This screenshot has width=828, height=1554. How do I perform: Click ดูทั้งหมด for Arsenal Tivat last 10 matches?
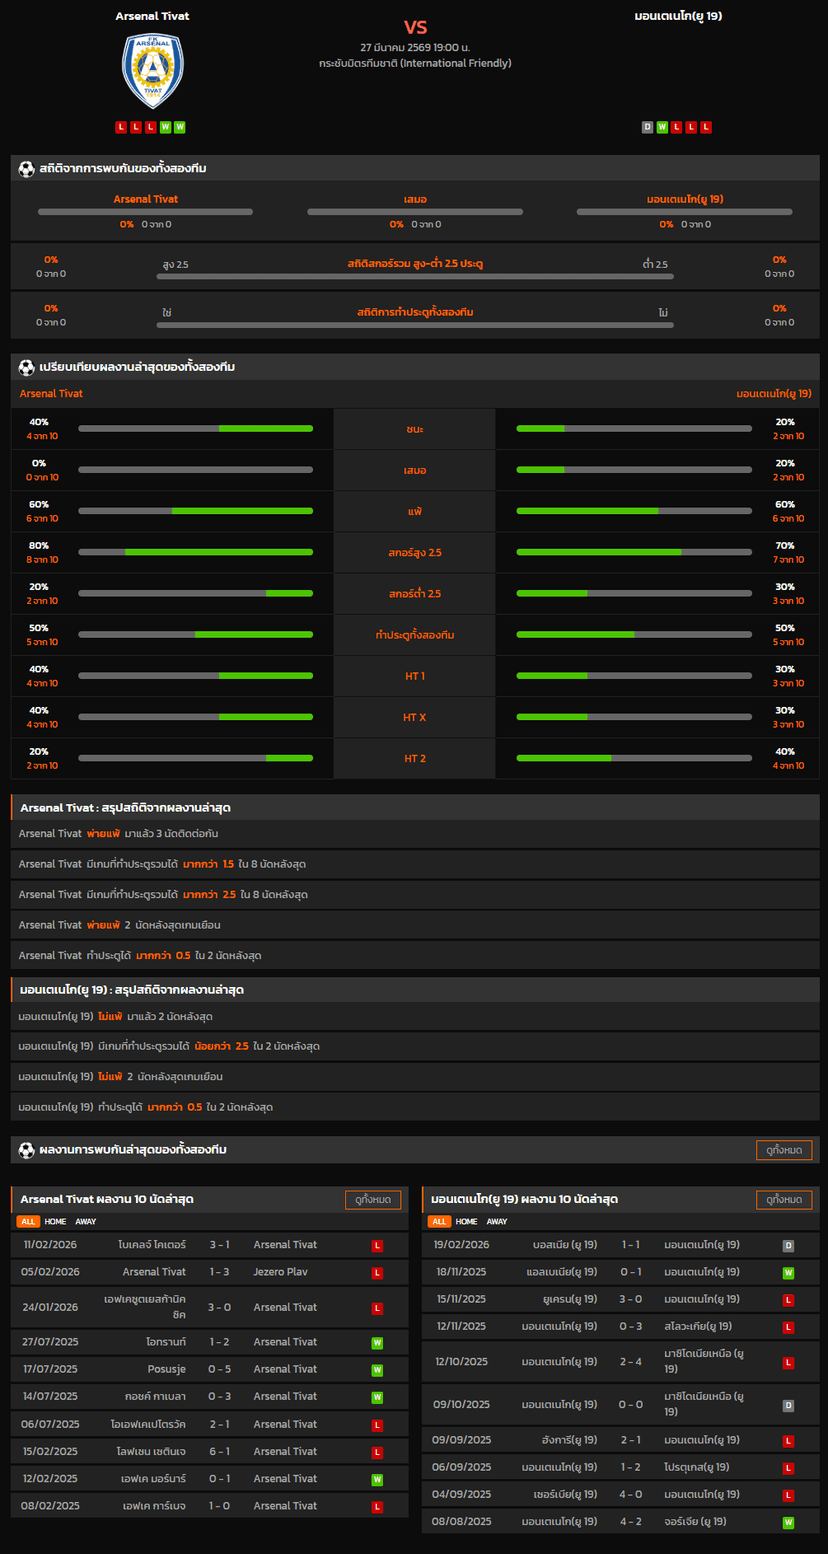point(373,1199)
